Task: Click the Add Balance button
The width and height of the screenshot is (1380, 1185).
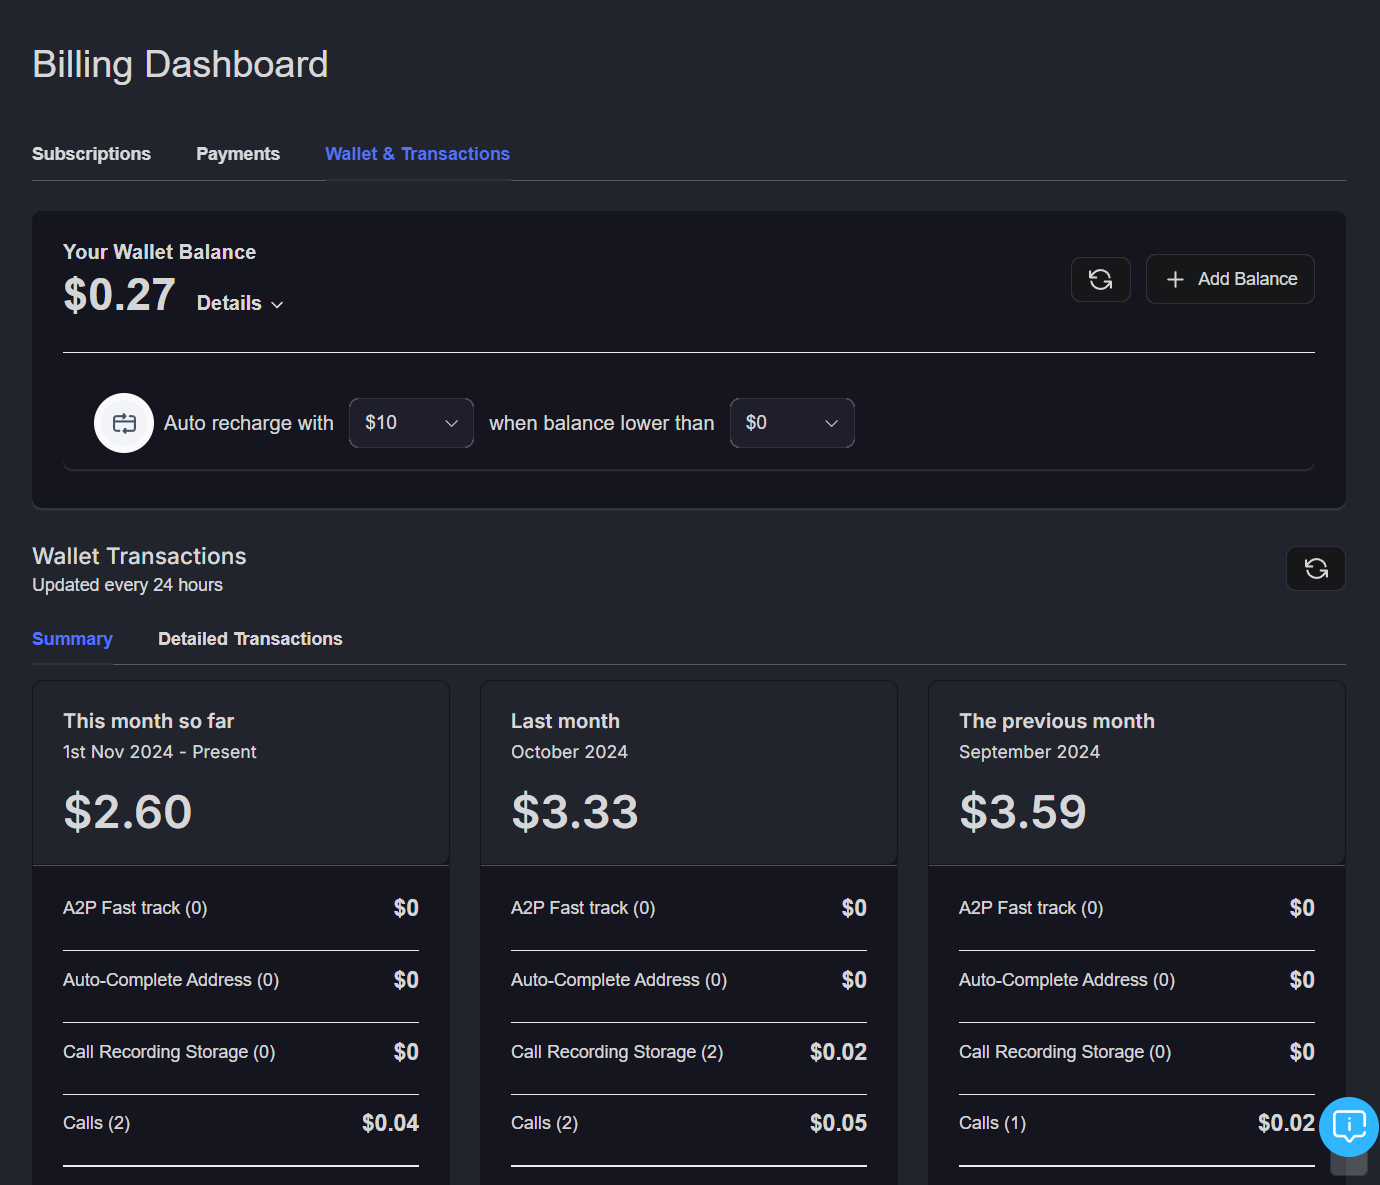Action: tap(1230, 279)
